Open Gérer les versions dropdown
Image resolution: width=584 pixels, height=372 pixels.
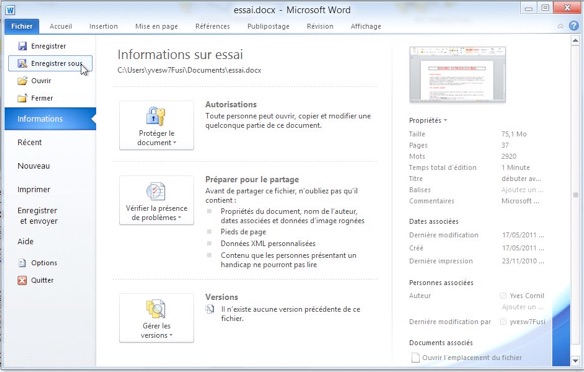(156, 318)
